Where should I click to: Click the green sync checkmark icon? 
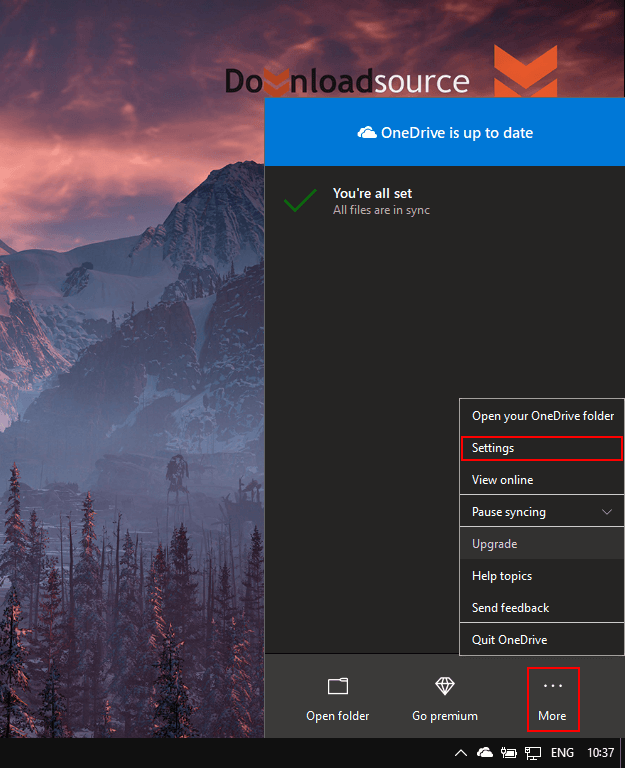point(300,200)
